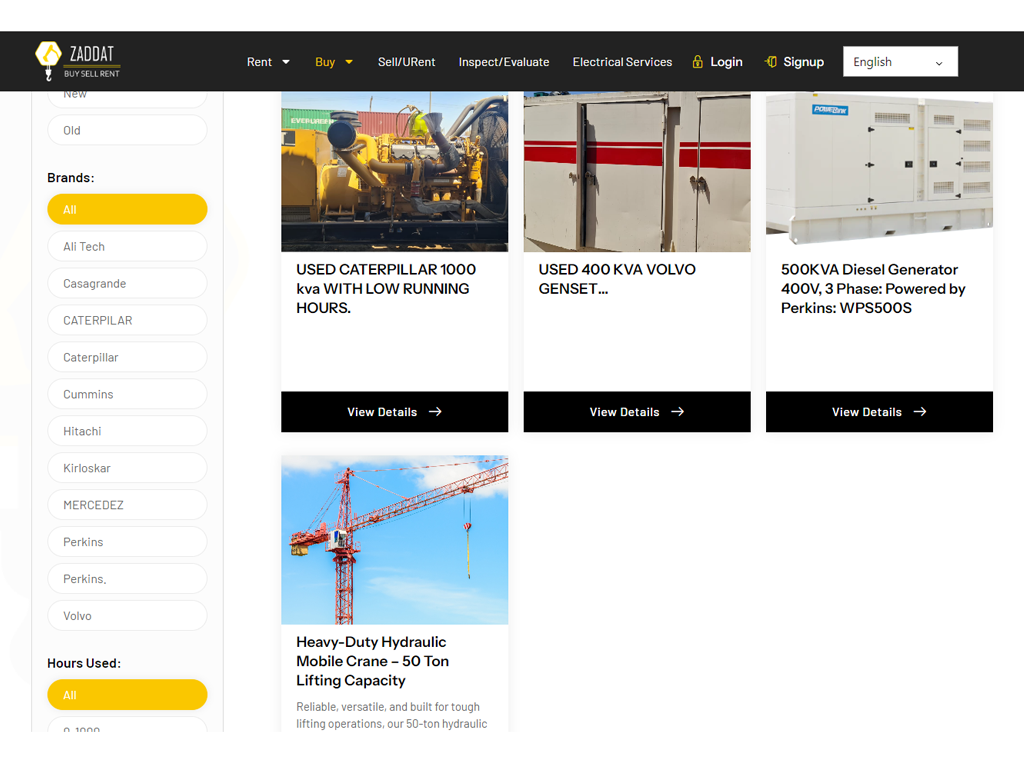Image resolution: width=1024 pixels, height=766 pixels.
Task: Open Inspect/Evaluate page
Action: point(504,62)
